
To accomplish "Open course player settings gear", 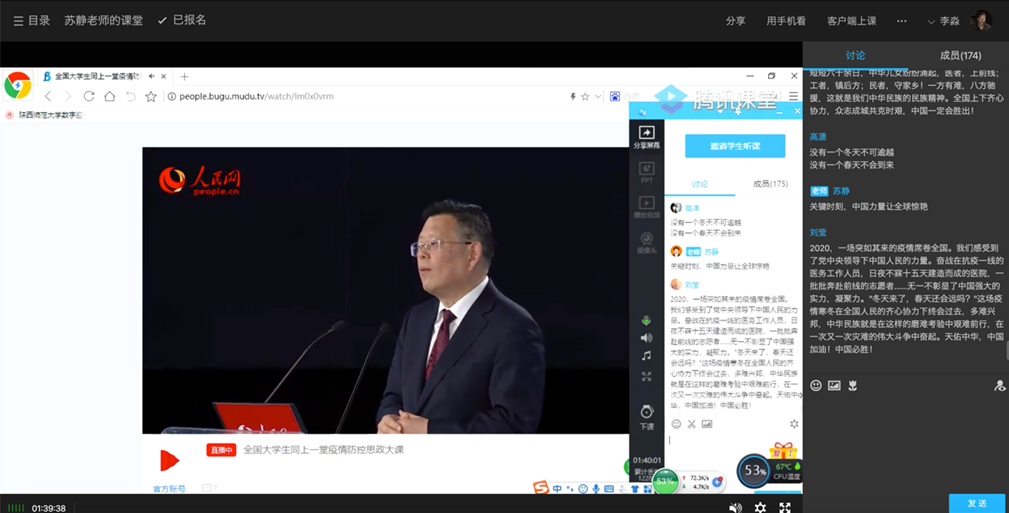I will point(760,507).
